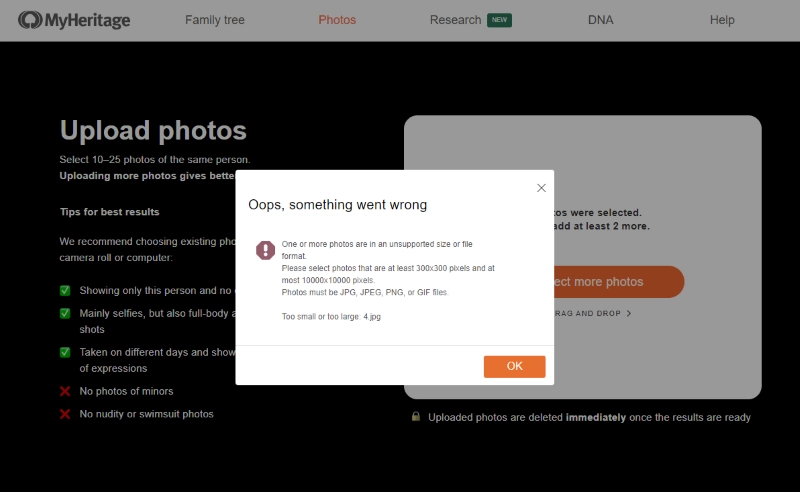The height and width of the screenshot is (492, 800).
Task: Click green check beside 'Mainly selfies'
Action: [65, 314]
